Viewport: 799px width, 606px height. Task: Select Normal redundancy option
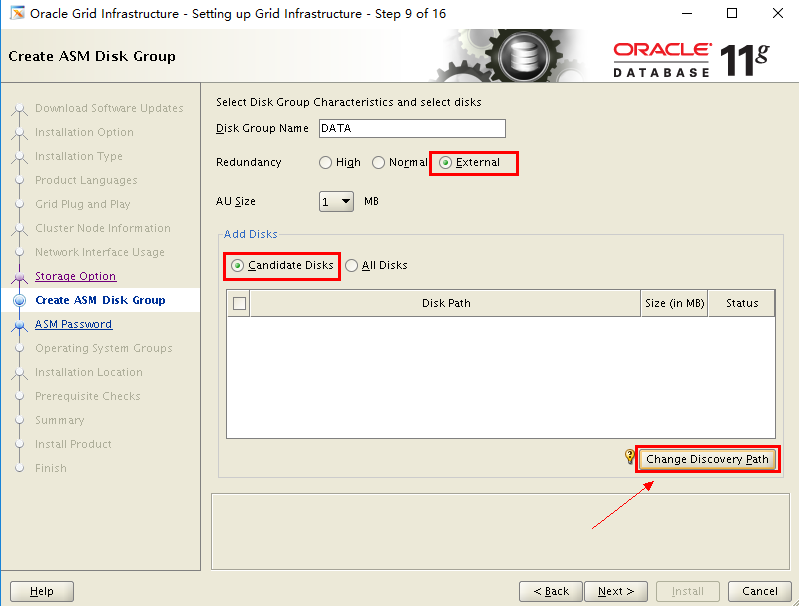378,163
